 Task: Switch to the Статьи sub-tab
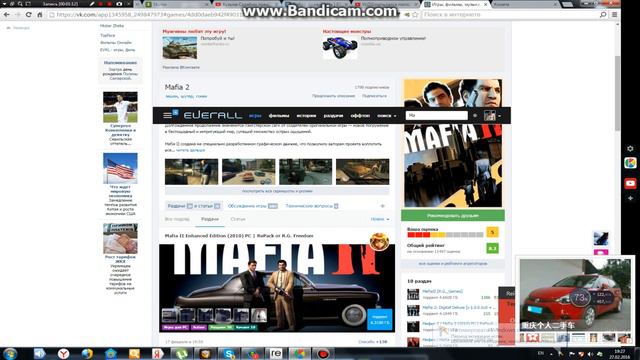coord(238,219)
